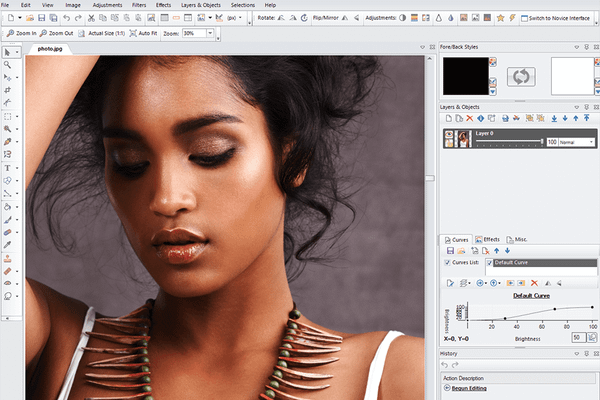Screen dimensions: 600x400
Task: Click the Layer 0 thumbnail
Action: pos(465,141)
